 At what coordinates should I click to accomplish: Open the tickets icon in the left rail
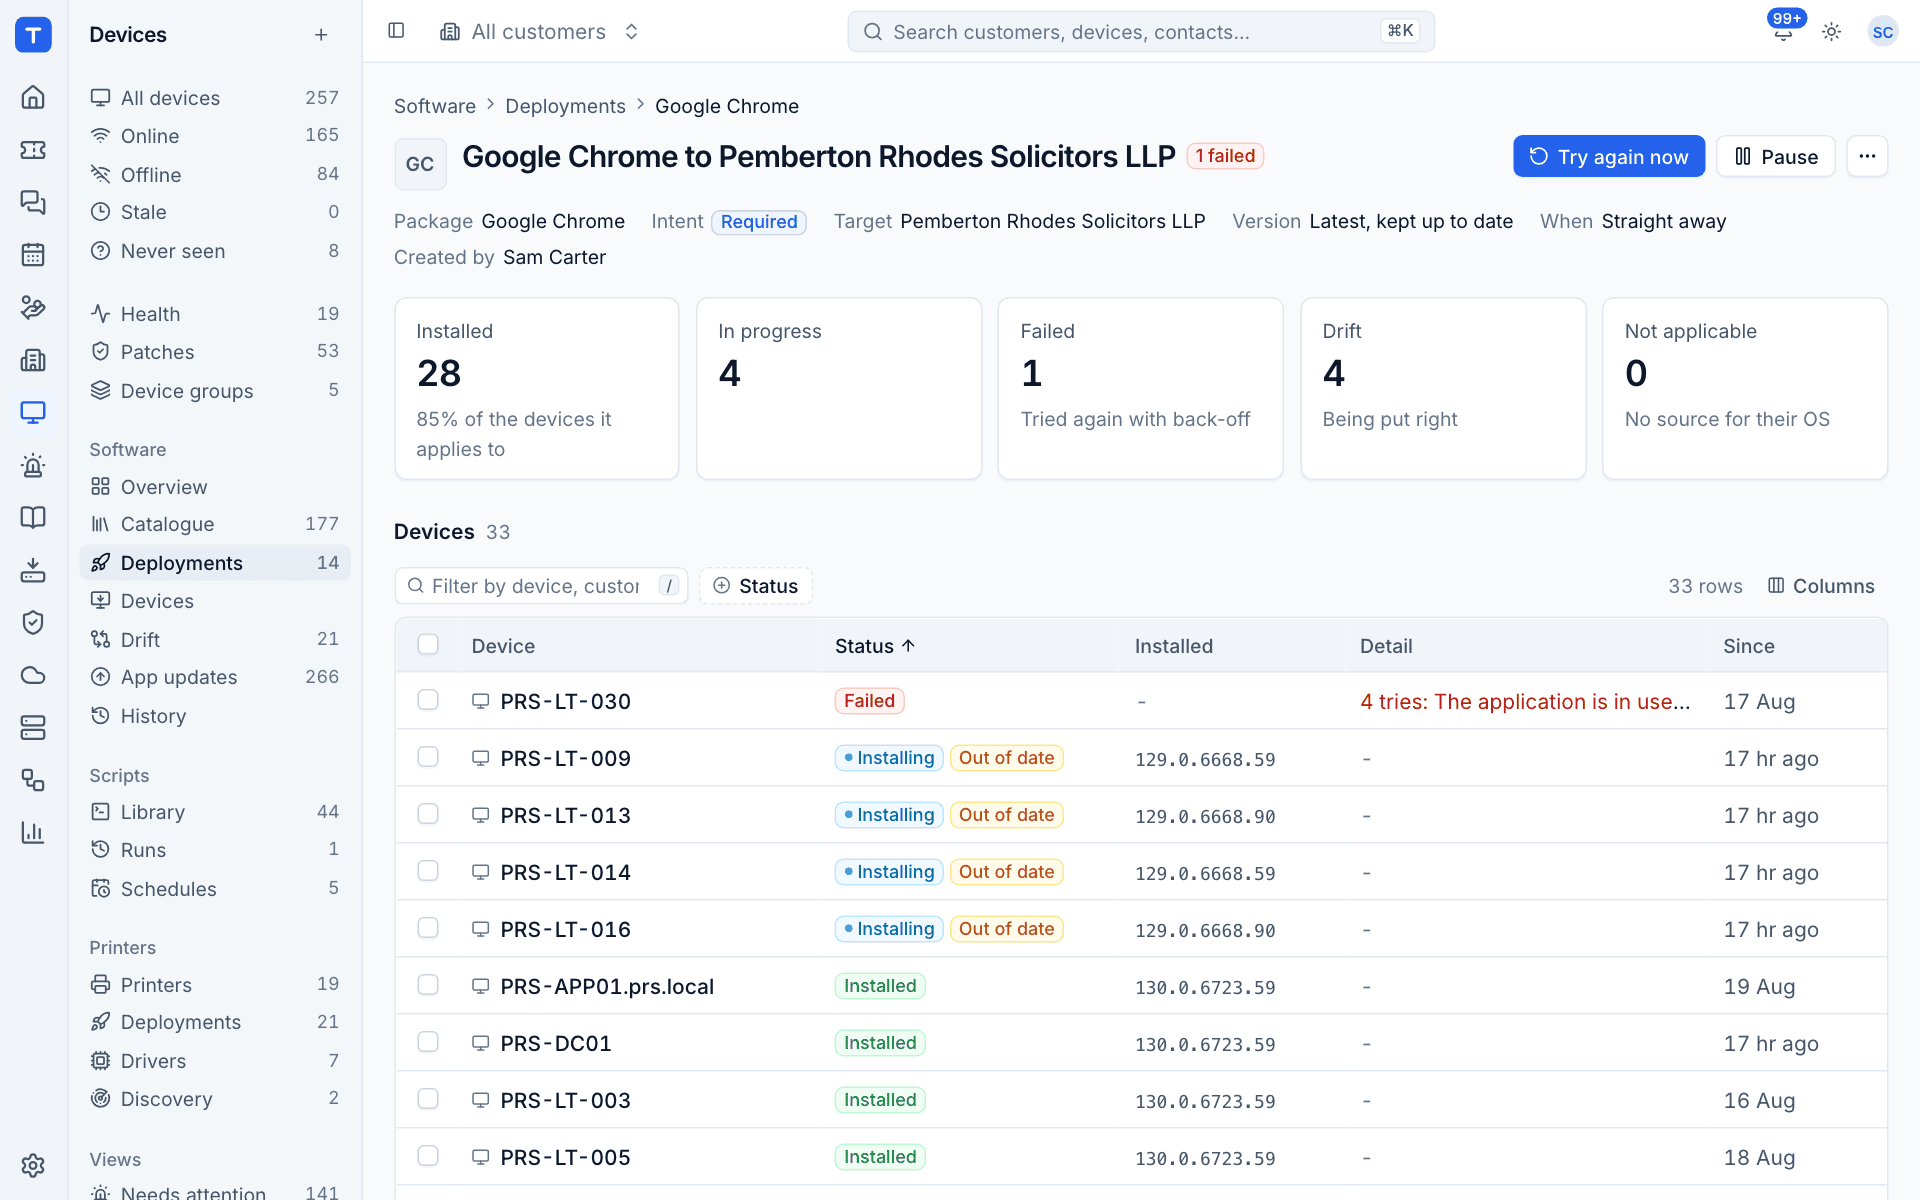(x=33, y=150)
